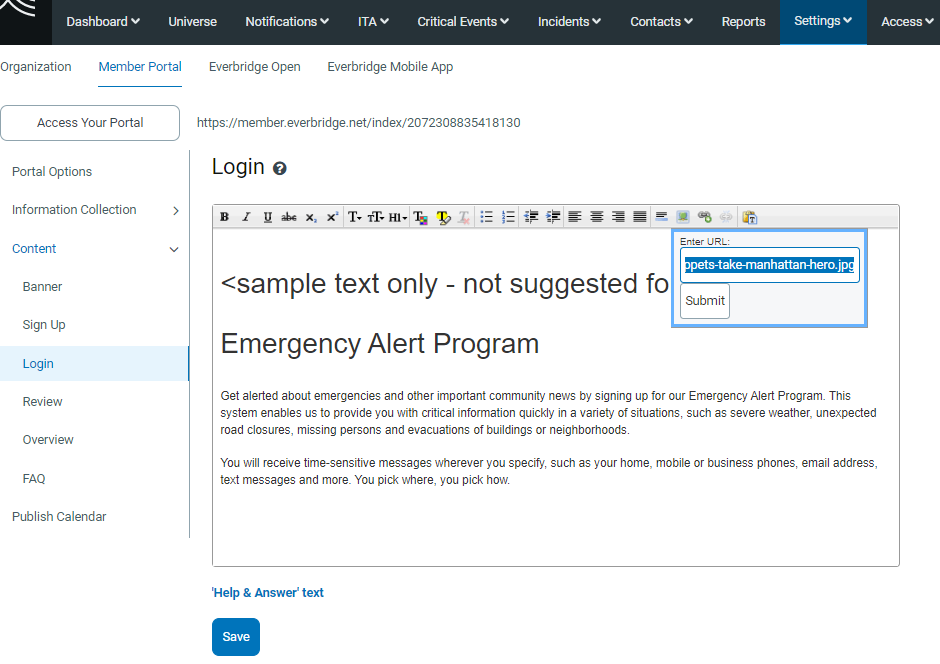This screenshot has width=940, height=664.
Task: Toggle bold formatting in the editor toolbar
Action: click(x=224, y=217)
